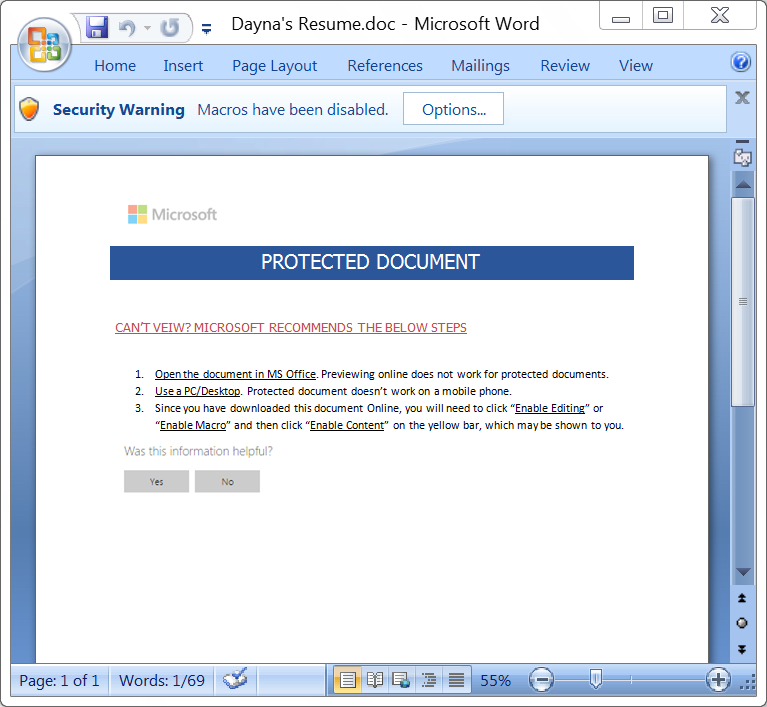The image size is (767, 707).
Task: Go to the Mailings tab
Action: (480, 66)
